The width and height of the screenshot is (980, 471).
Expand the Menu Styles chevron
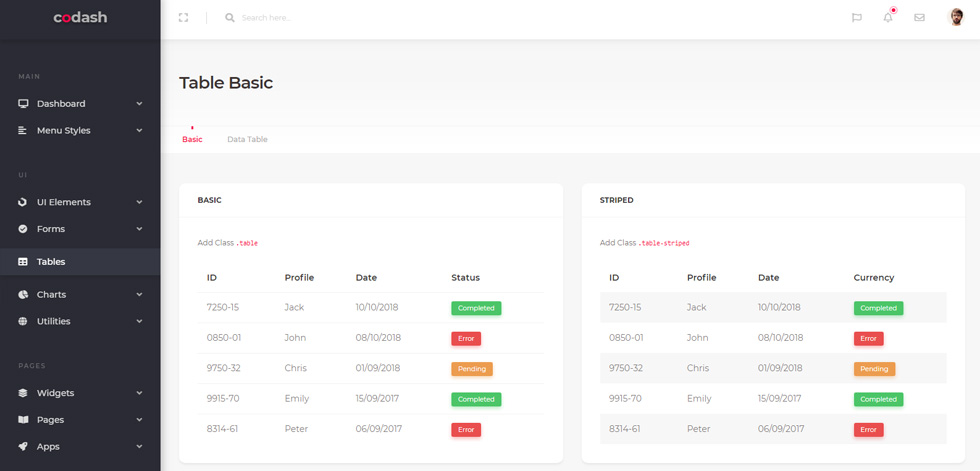pyautogui.click(x=139, y=131)
